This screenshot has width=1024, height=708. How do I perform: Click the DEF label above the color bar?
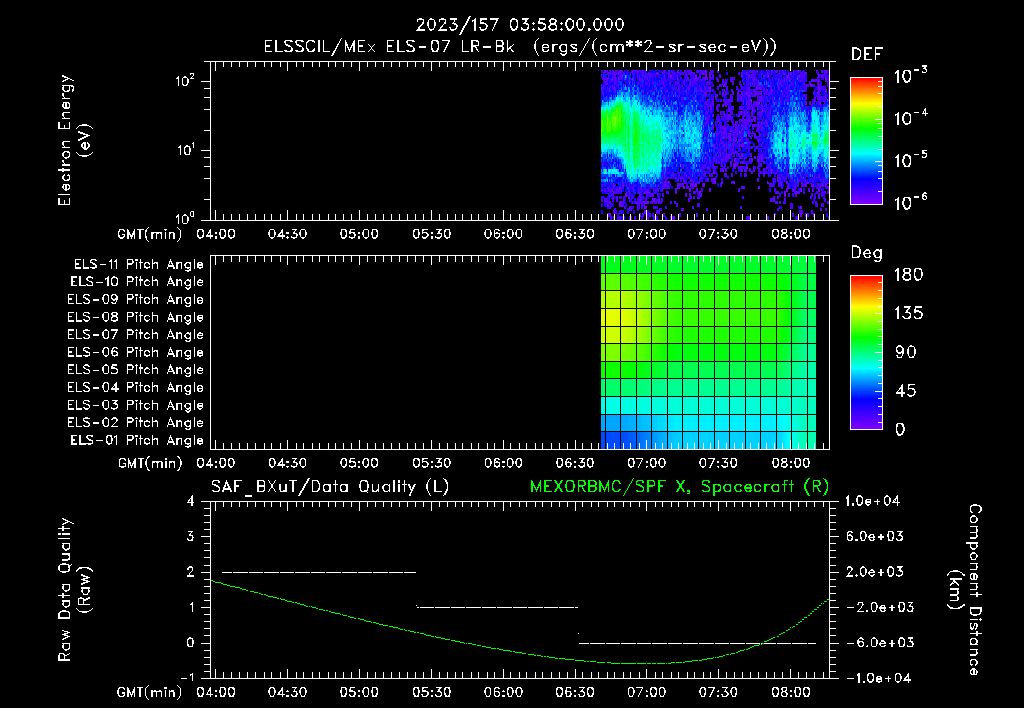pyautogui.click(x=867, y=54)
